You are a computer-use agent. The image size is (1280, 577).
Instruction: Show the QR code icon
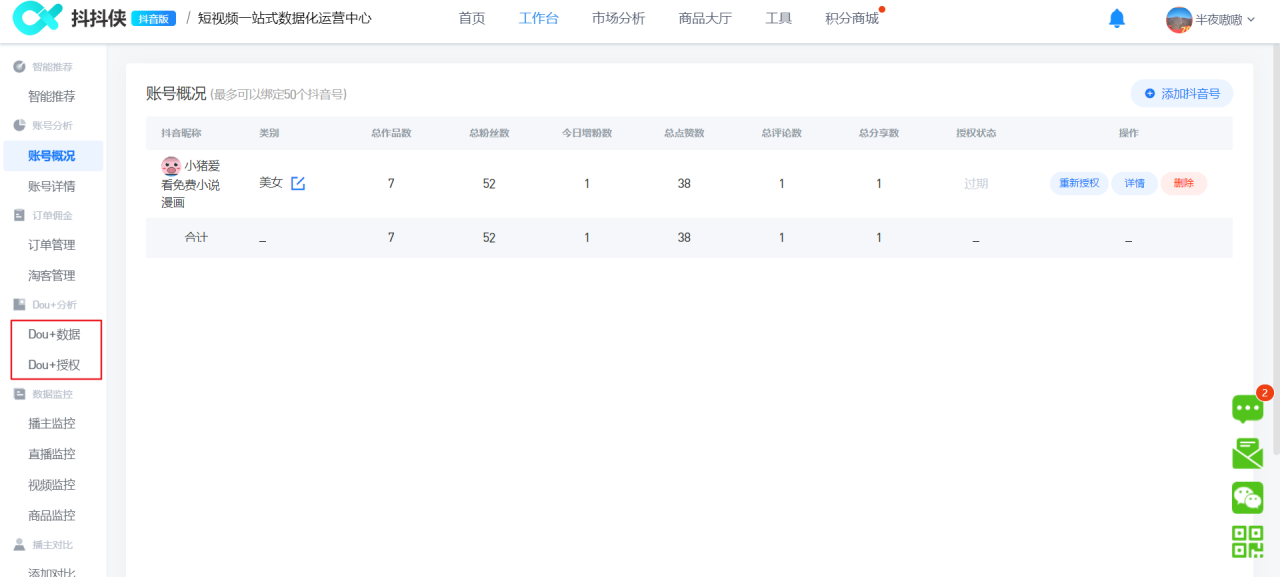pyautogui.click(x=1247, y=542)
